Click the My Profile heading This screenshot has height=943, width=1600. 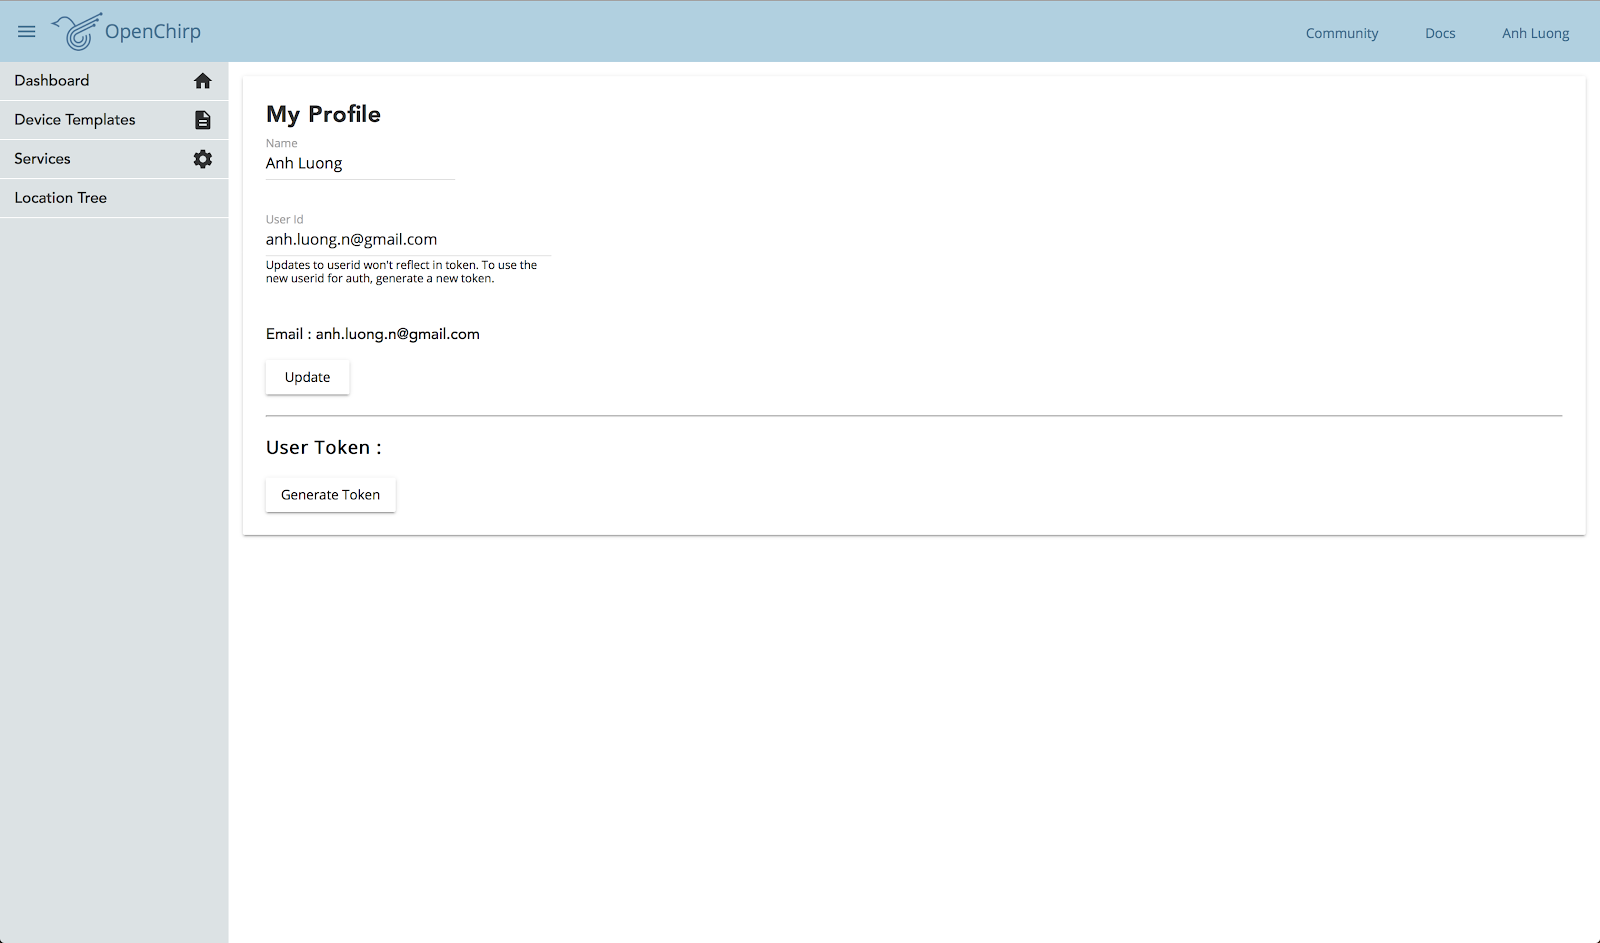(x=323, y=114)
